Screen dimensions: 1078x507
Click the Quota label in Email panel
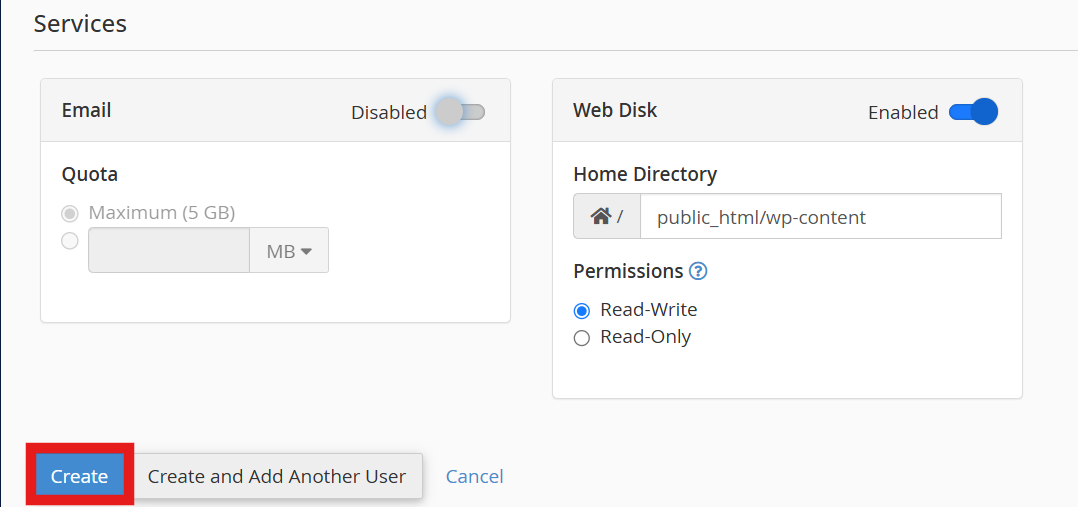click(x=90, y=174)
